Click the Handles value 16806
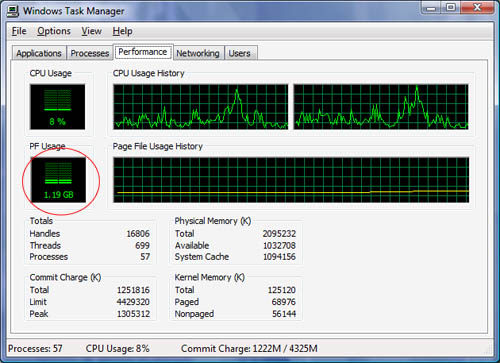Viewport: 500px width, 363px height. pos(138,234)
